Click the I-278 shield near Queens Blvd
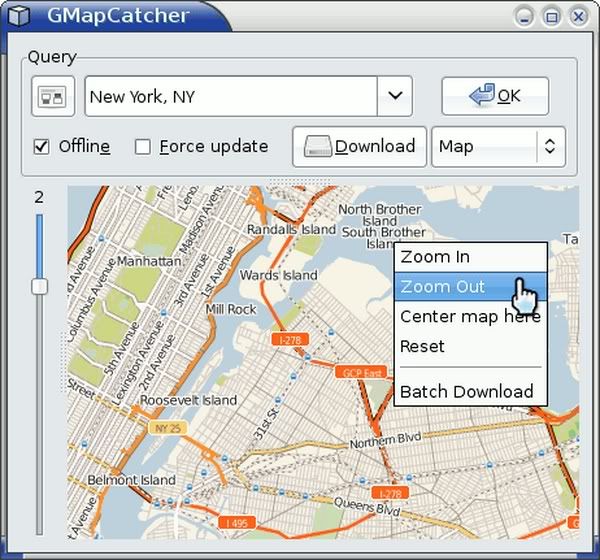This screenshot has height=560, width=600. 390,494
